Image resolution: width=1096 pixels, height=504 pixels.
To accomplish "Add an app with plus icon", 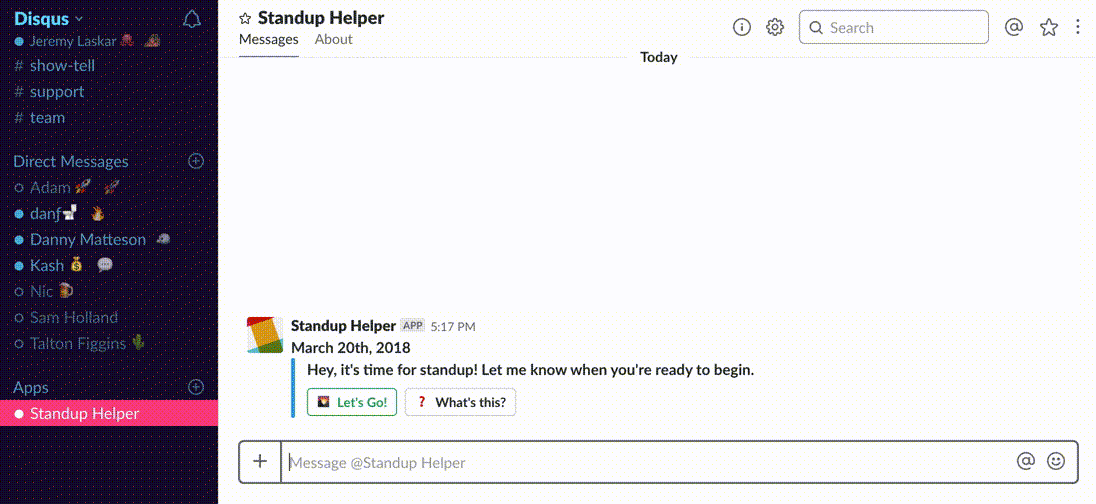I will 196,387.
